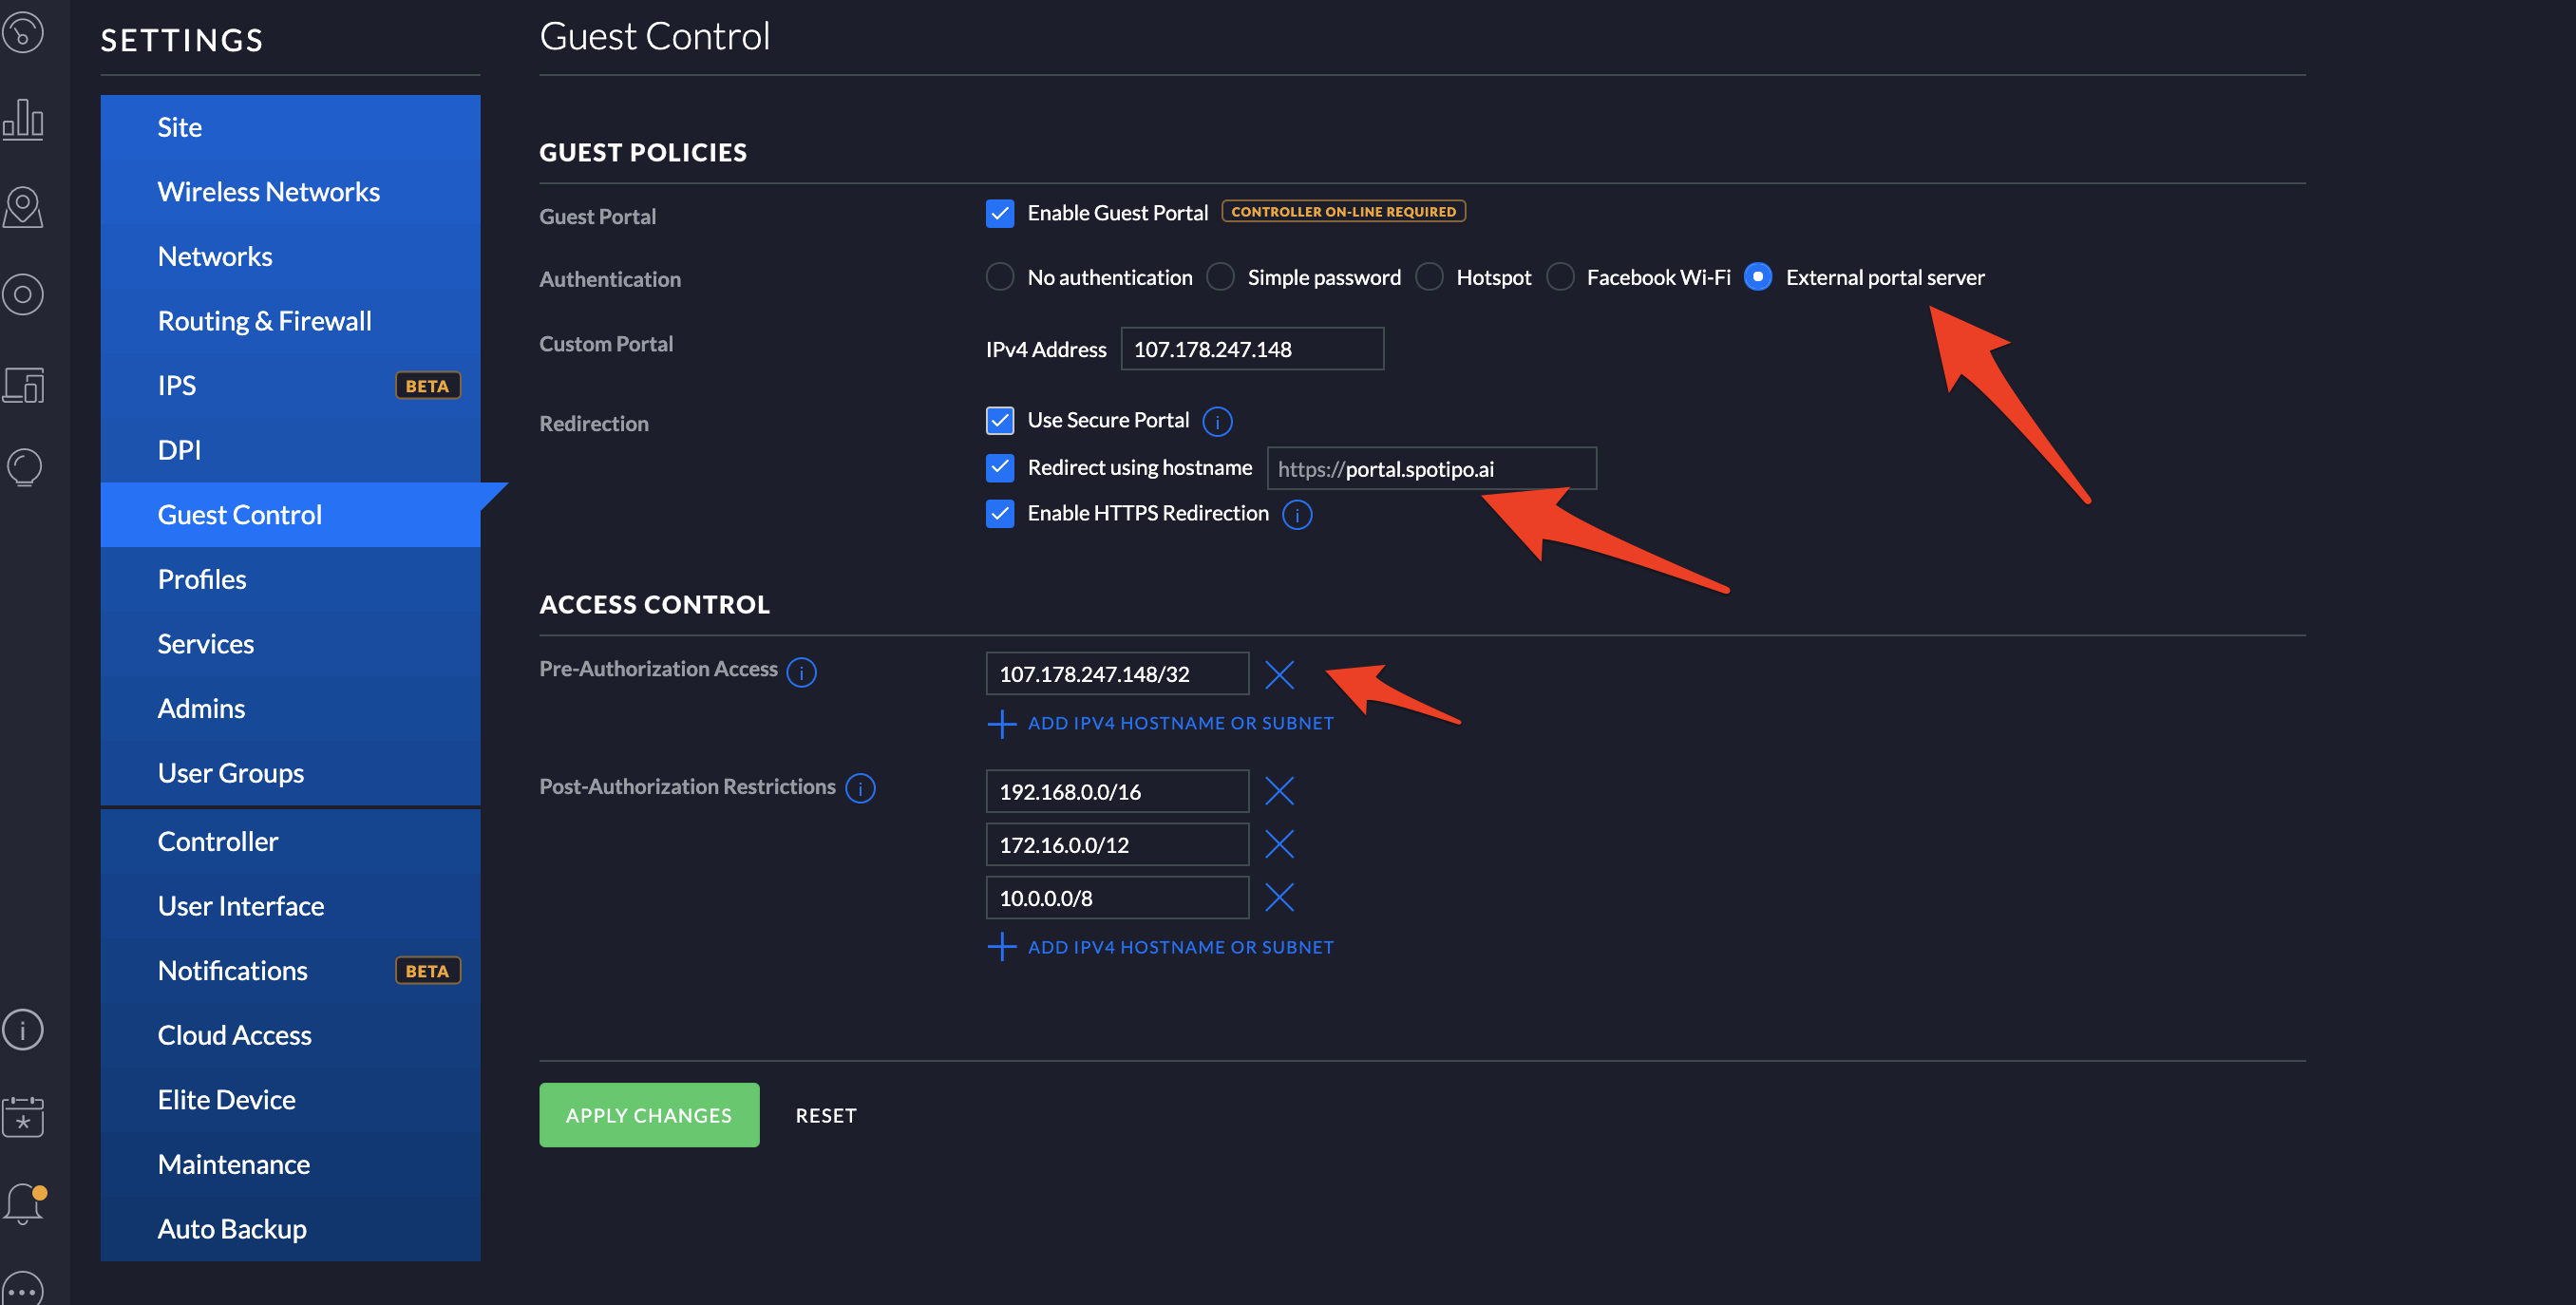The width and height of the screenshot is (2576, 1305).
Task: Open the chat bubble icon at bottom left
Action: pyautogui.click(x=23, y=1289)
